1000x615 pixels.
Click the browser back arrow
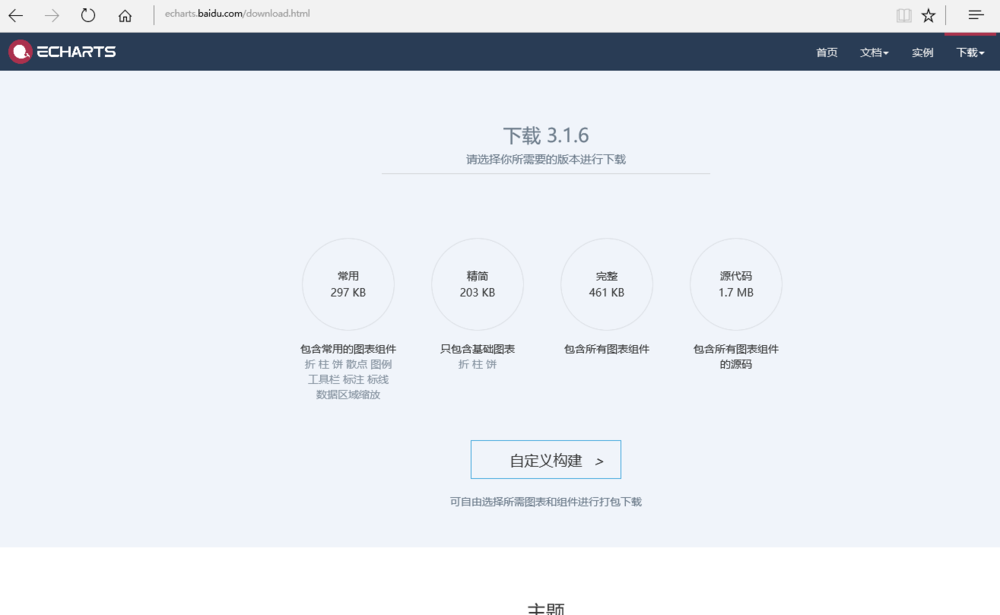coord(16,15)
